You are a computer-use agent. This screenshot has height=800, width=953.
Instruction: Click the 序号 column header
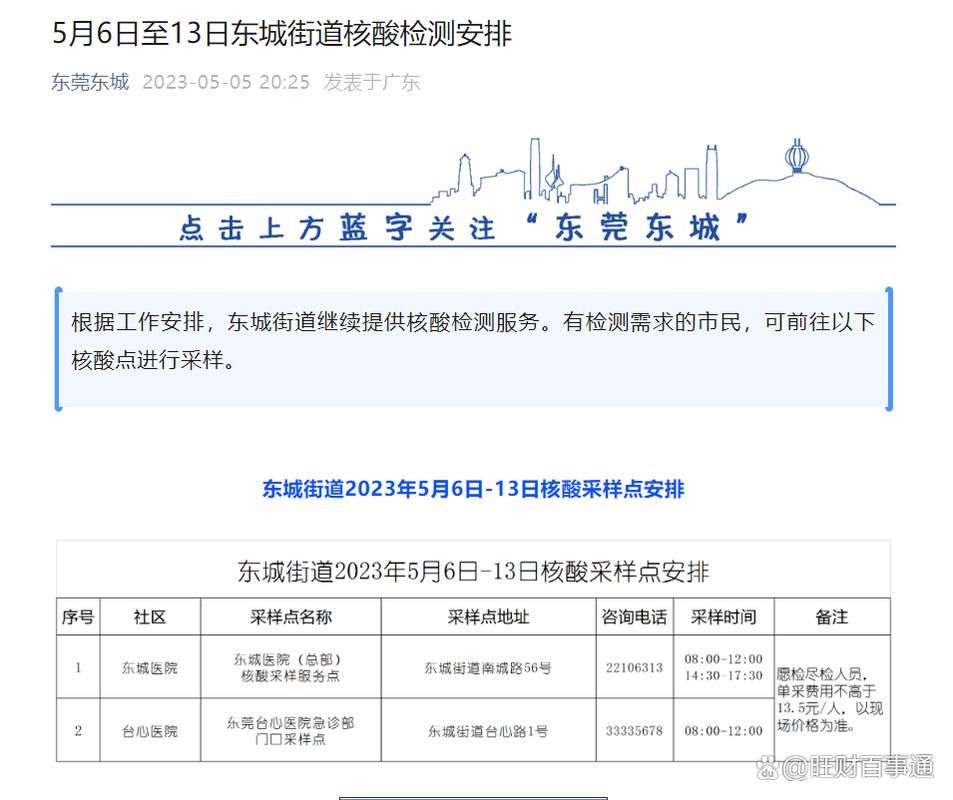[x=78, y=617]
